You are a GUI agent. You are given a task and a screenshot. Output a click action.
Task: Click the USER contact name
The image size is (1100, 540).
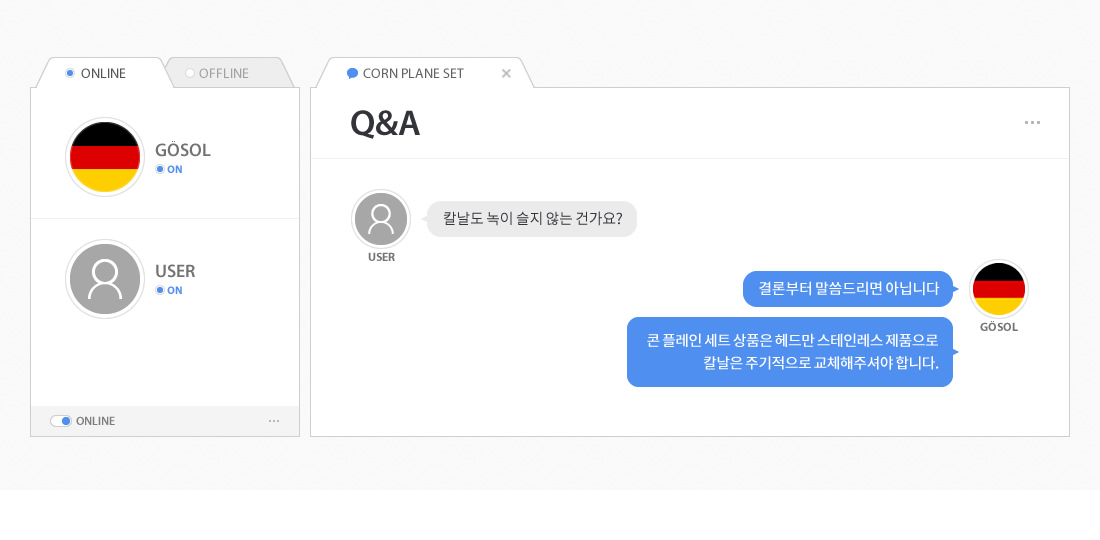[x=175, y=271]
